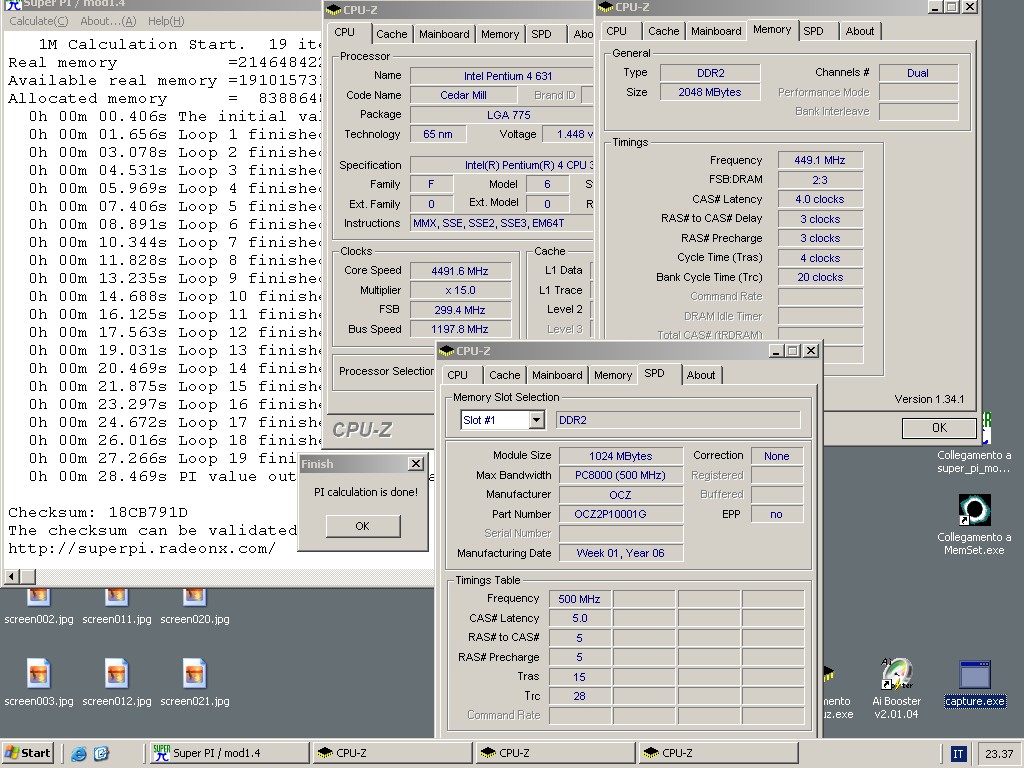This screenshot has height=768, width=1024.
Task: Click the chip icon in the CPU-Z Memory window title bar
Action: click(x=605, y=7)
